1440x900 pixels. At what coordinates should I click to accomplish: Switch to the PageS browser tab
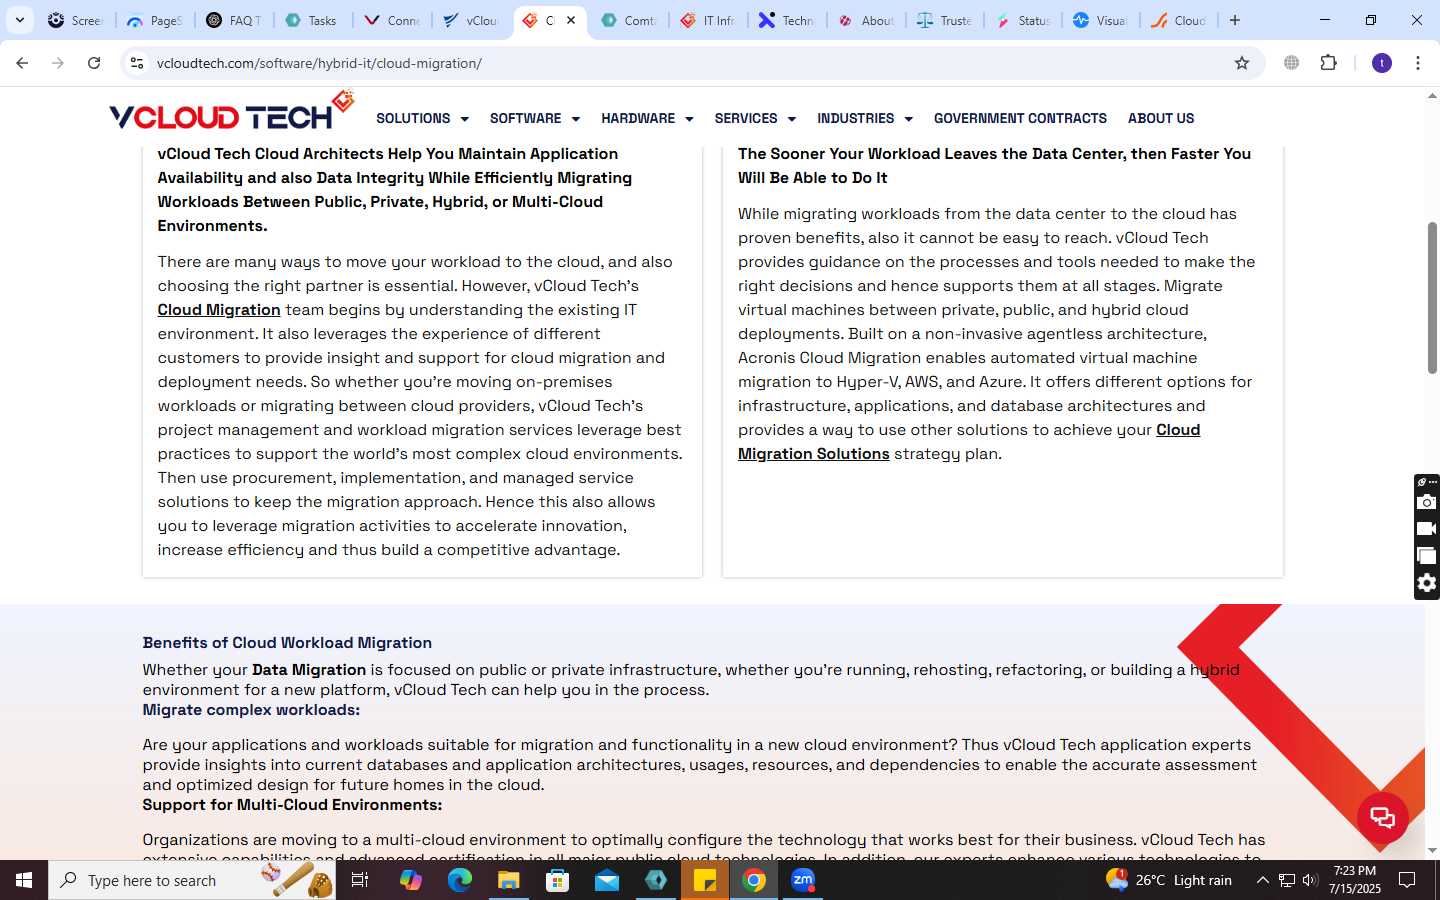click(x=155, y=20)
